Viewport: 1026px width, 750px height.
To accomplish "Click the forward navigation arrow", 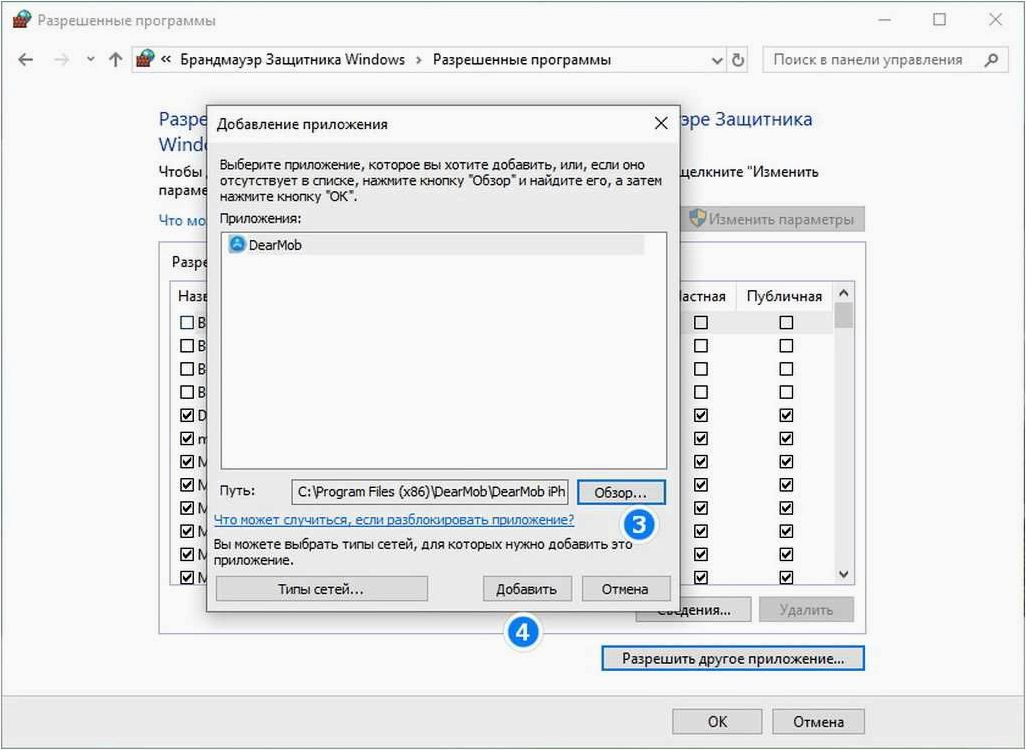I will 61,60.
